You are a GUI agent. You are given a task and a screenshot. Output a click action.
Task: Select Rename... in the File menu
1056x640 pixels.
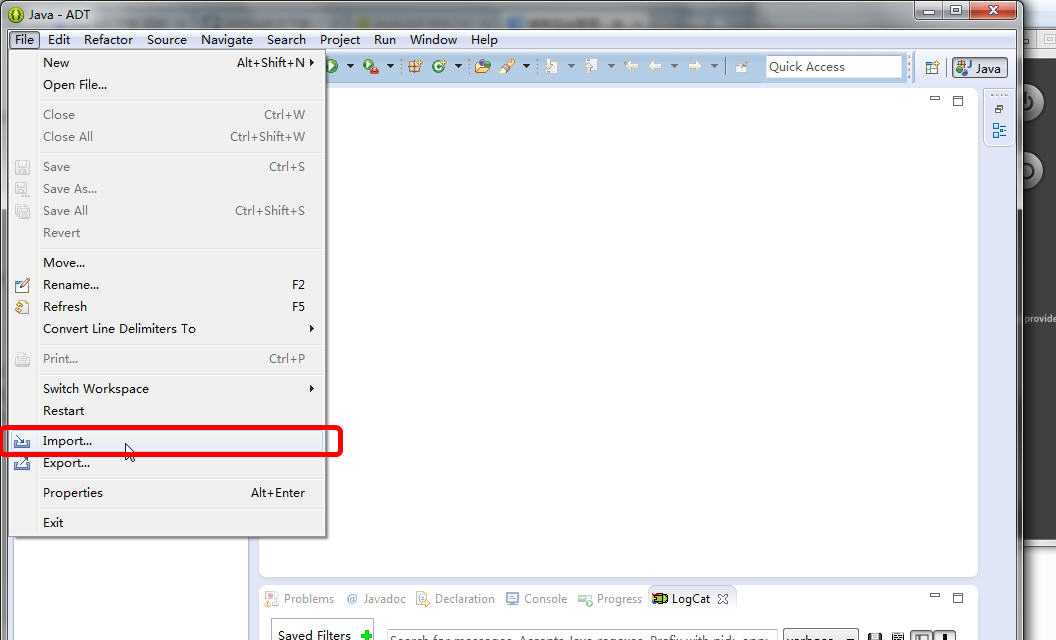pos(167,285)
